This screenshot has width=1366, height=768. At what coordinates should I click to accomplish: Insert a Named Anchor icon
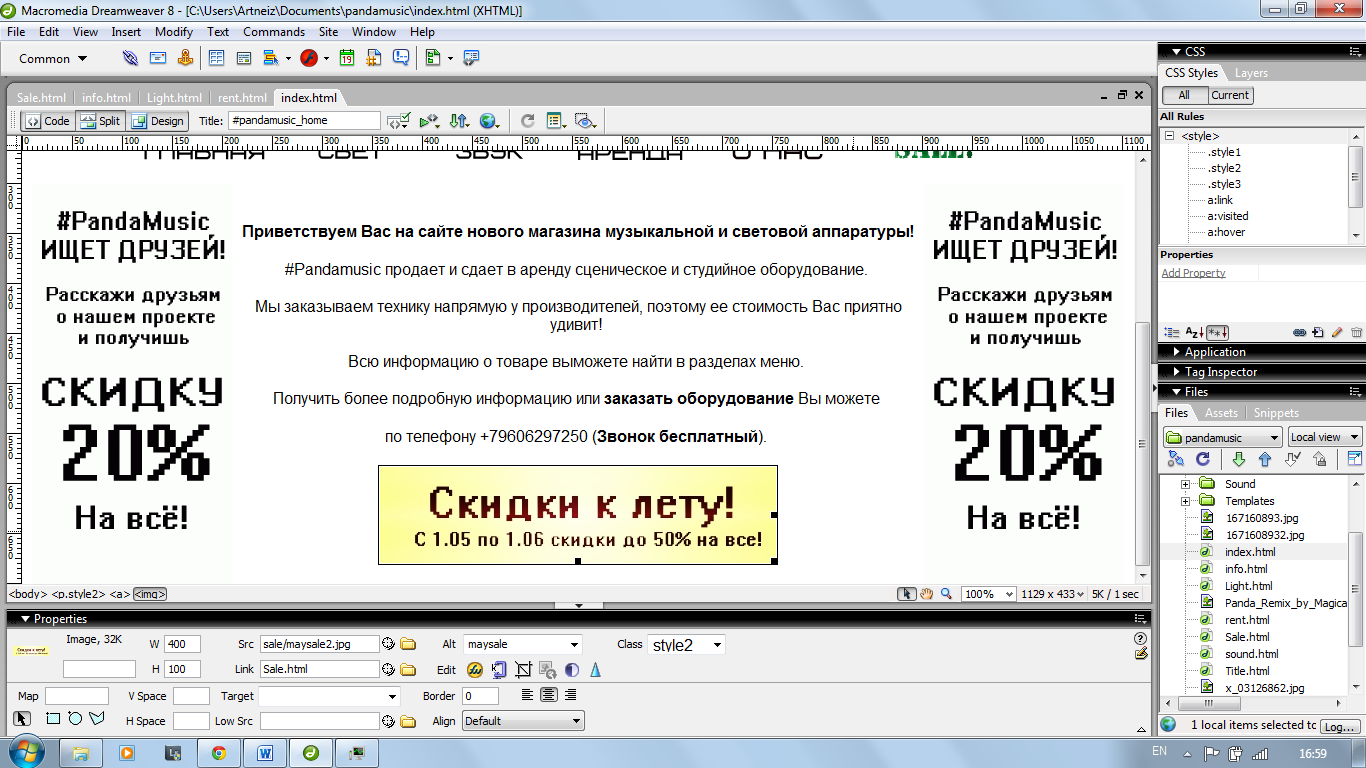[184, 58]
